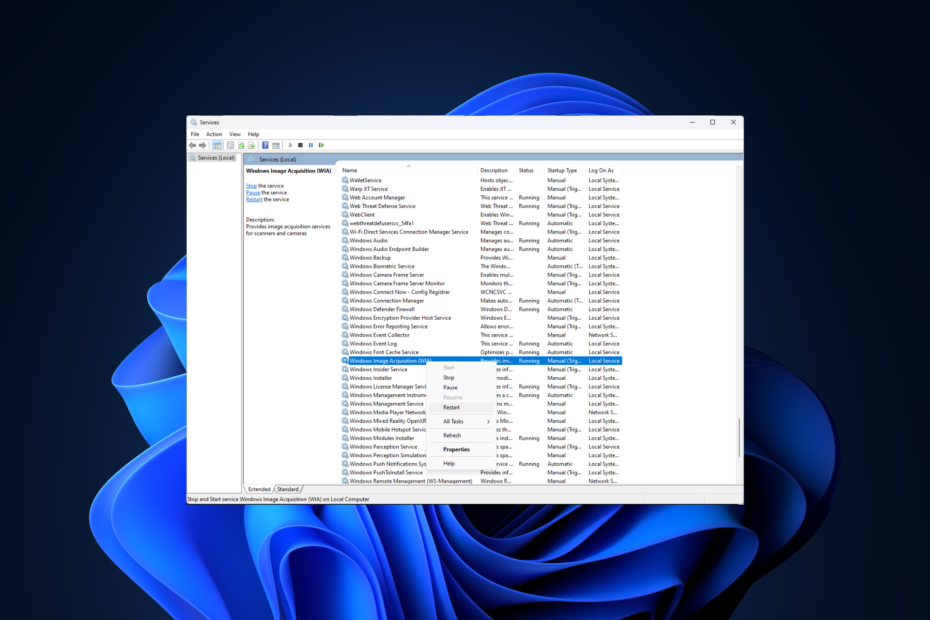Choose Restart in the context menu

pyautogui.click(x=461, y=408)
